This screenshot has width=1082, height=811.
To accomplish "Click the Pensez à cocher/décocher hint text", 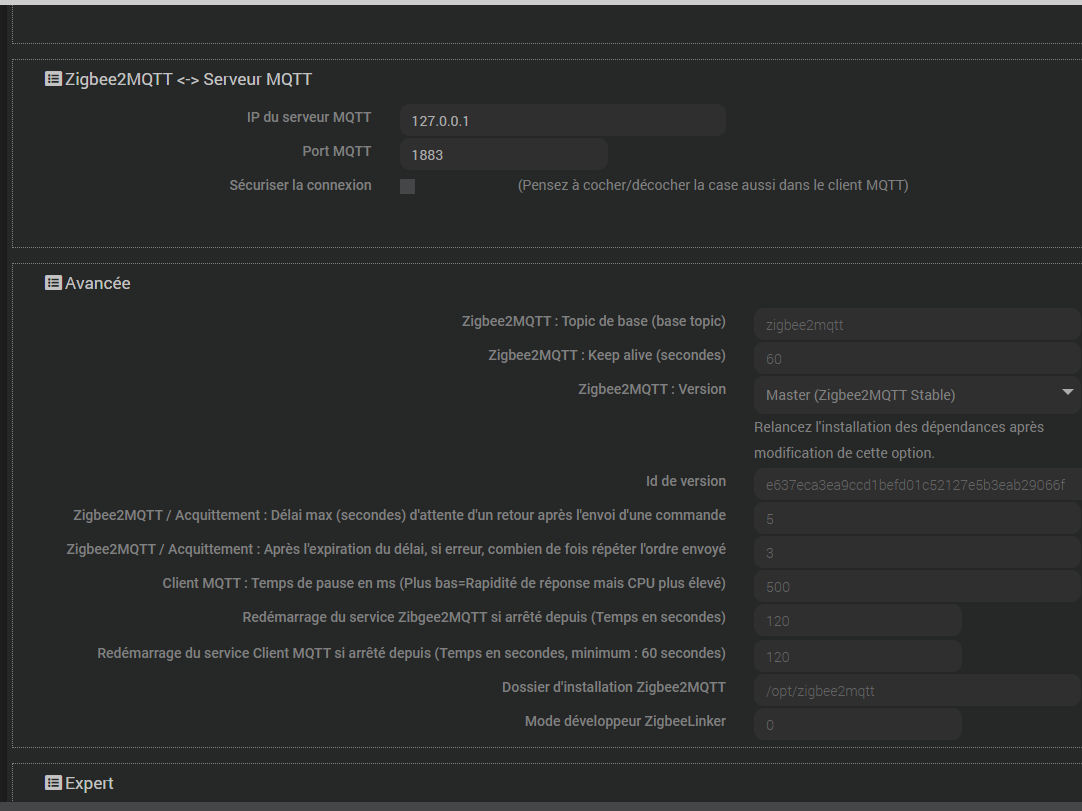I will [x=712, y=185].
